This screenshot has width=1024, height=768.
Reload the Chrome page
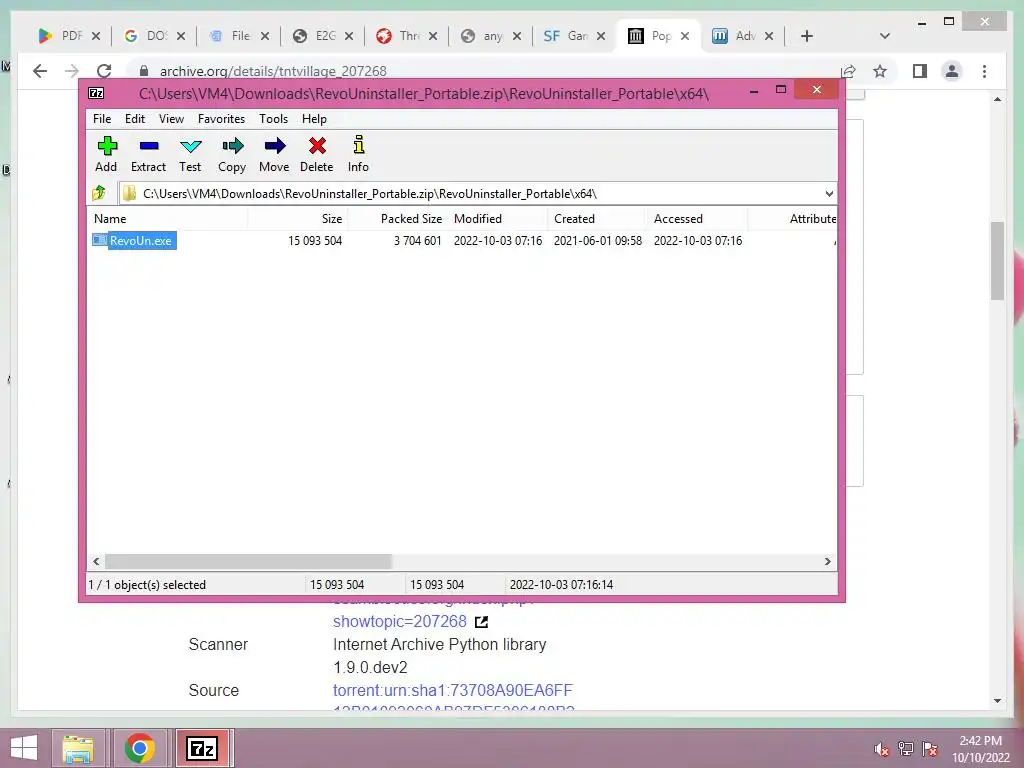[x=104, y=71]
